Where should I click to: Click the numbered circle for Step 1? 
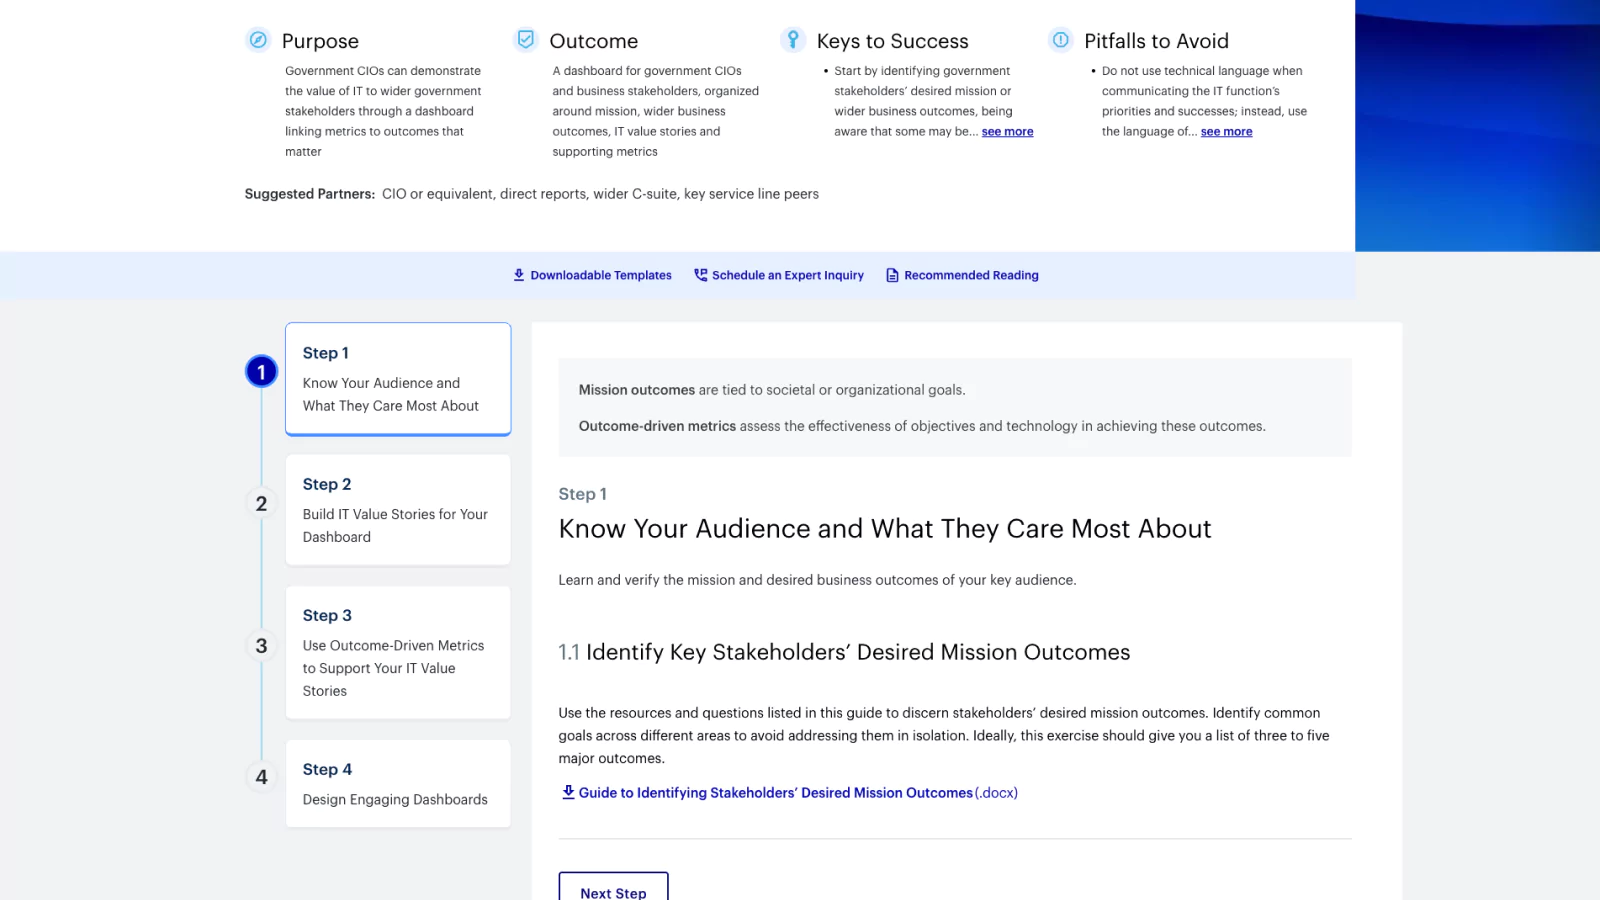(x=261, y=370)
